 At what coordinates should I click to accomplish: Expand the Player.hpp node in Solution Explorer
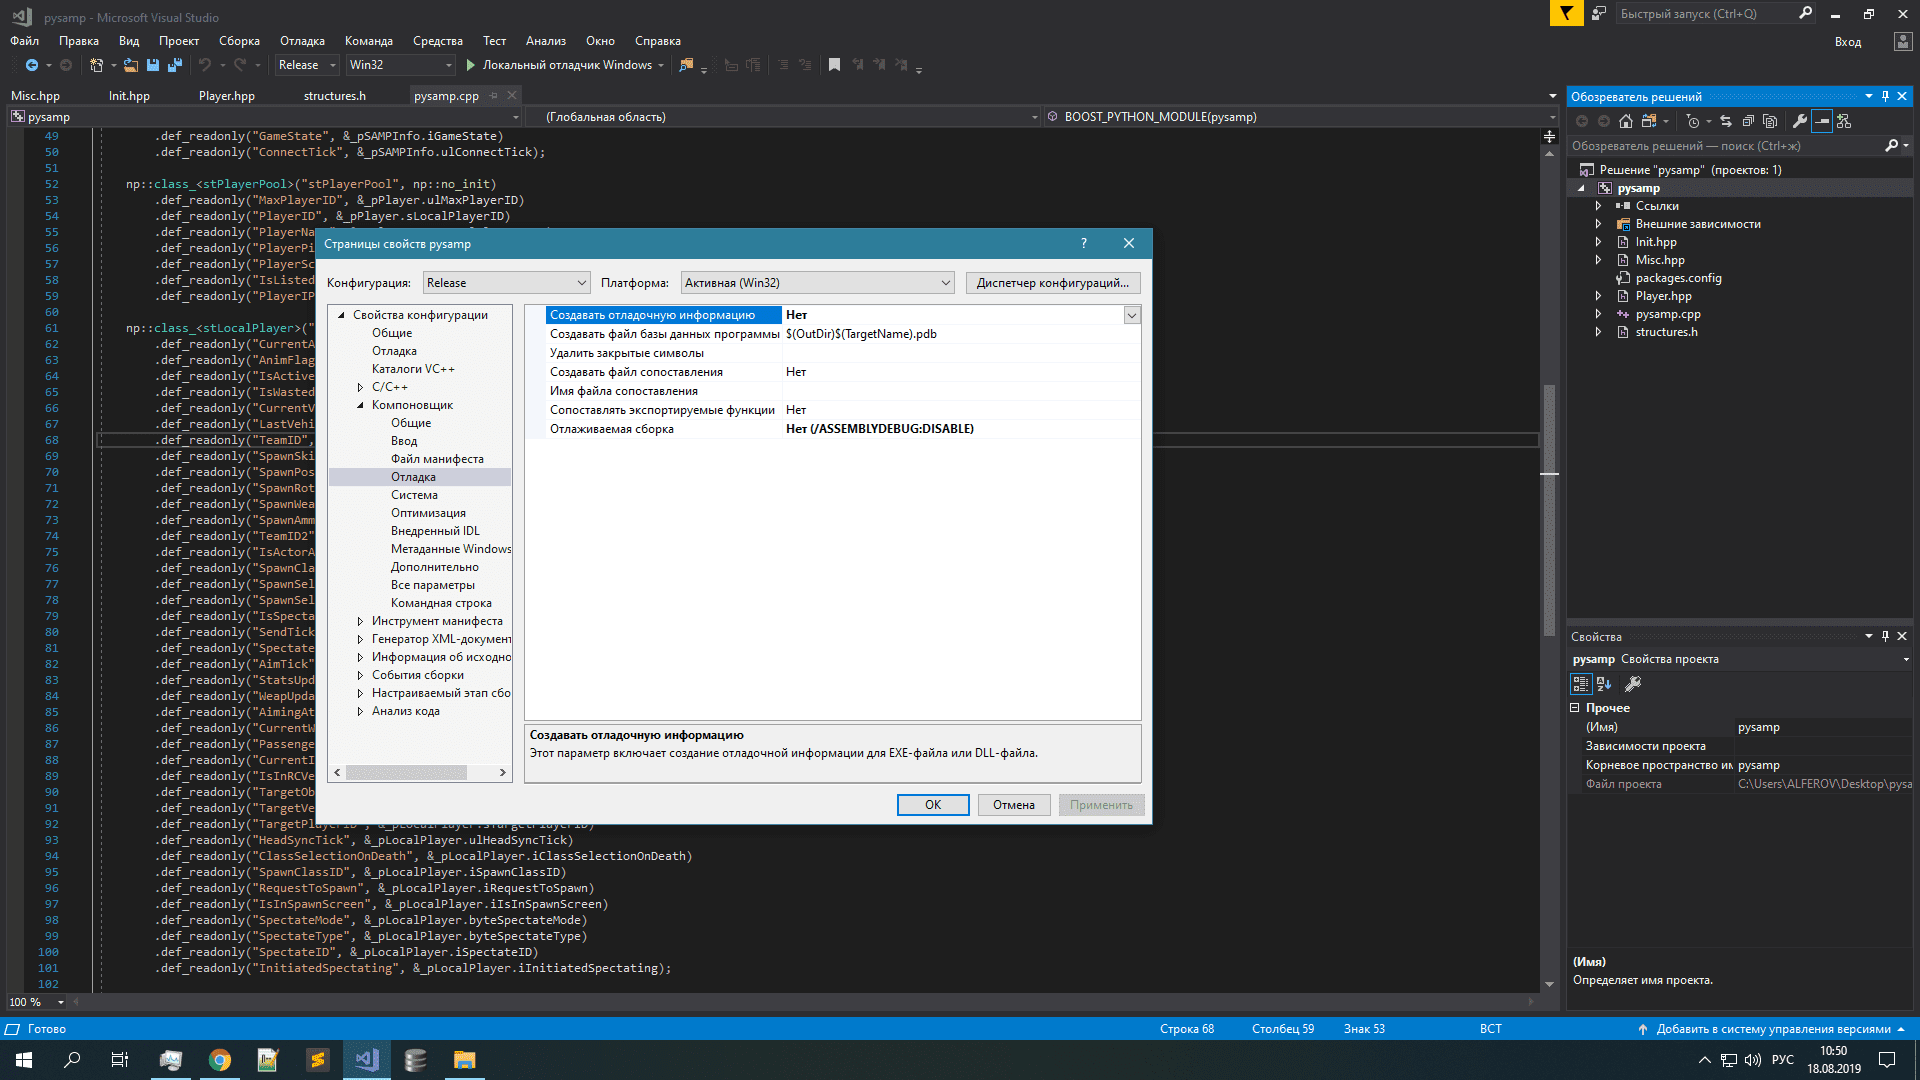(1598, 296)
